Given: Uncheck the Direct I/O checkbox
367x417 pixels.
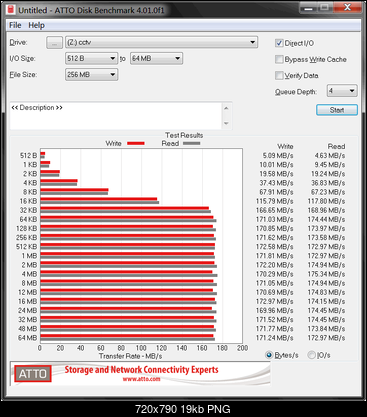Looking at the screenshot, I should pos(279,43).
